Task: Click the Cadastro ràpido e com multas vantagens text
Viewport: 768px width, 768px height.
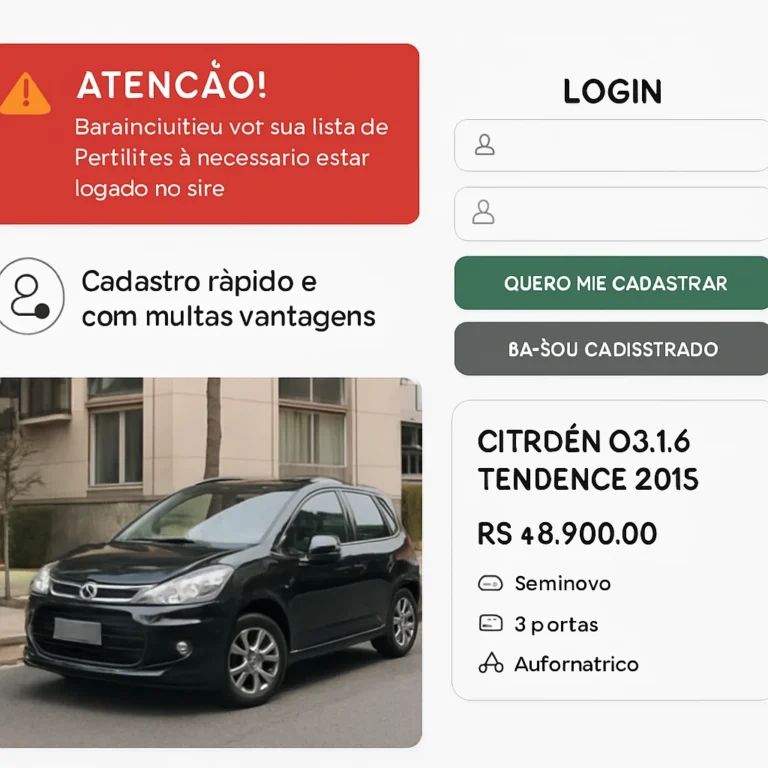Action: pyautogui.click(x=228, y=299)
